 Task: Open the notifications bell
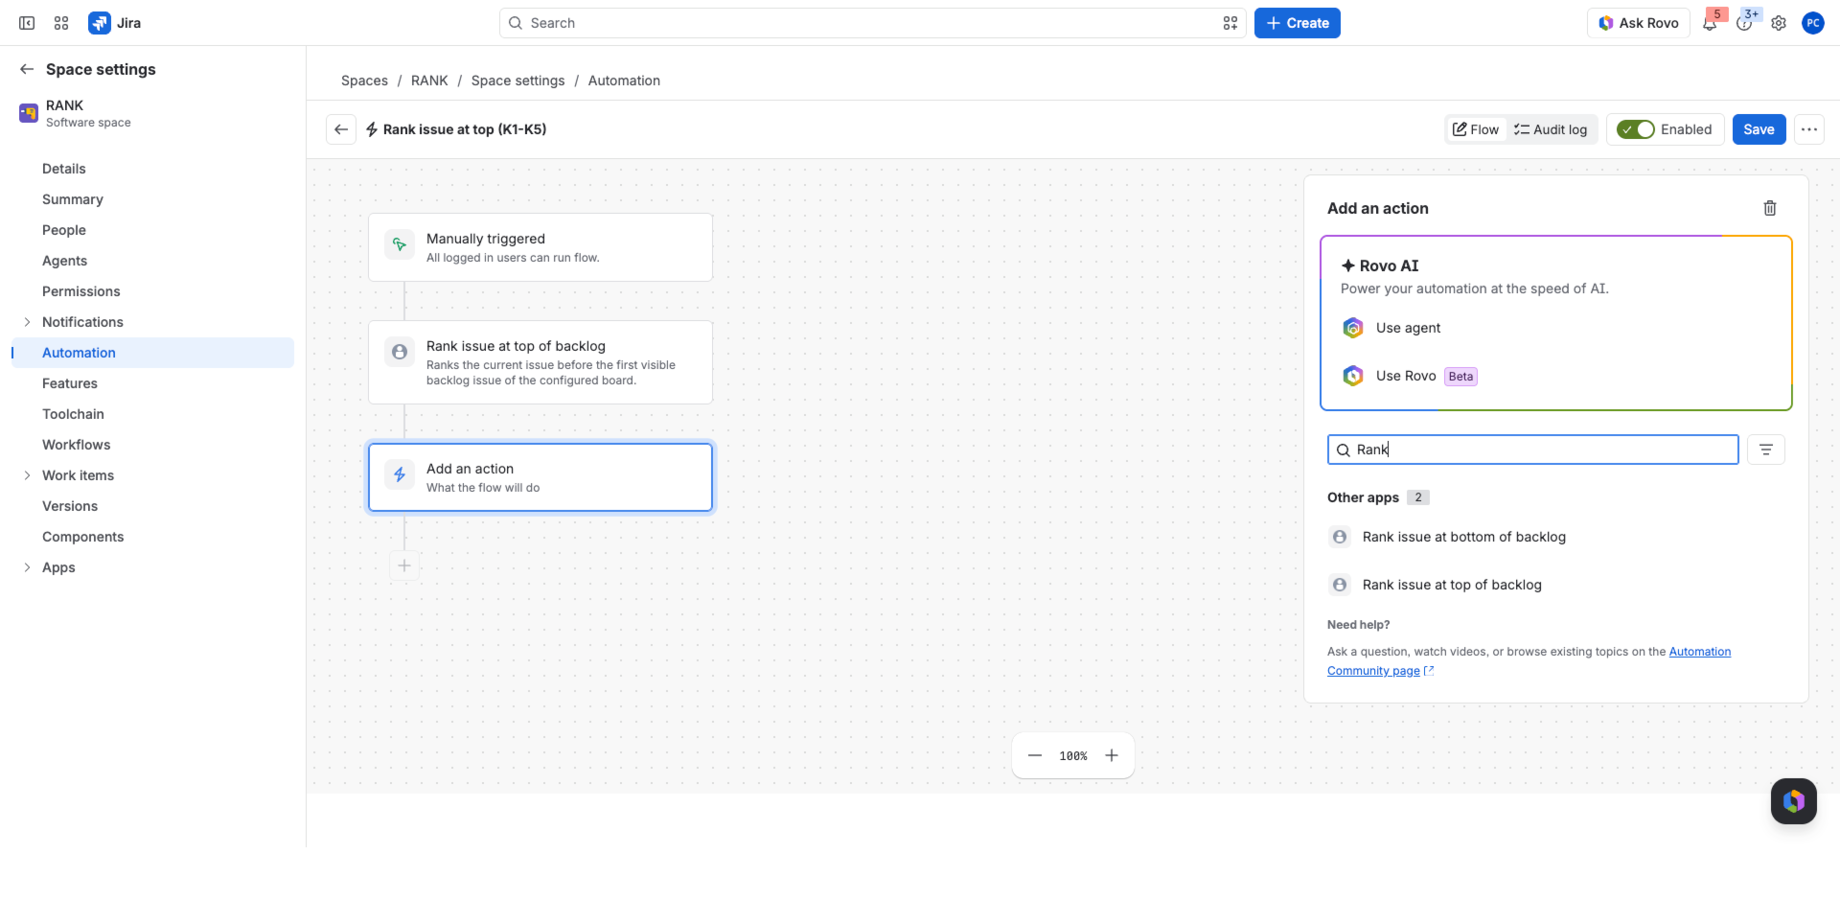click(x=1710, y=23)
